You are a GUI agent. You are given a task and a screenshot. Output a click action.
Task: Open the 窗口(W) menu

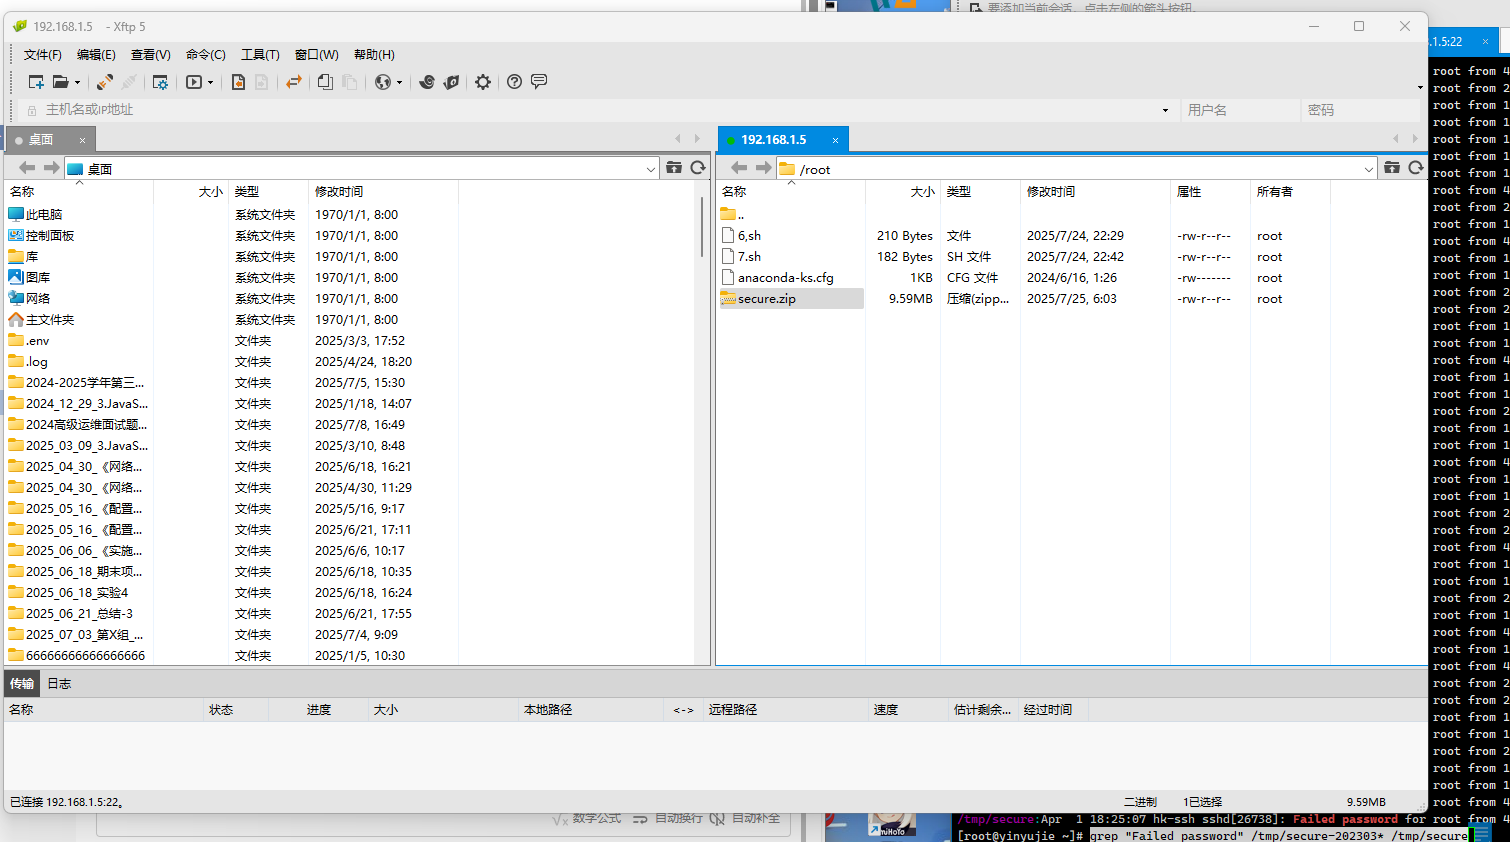point(317,55)
